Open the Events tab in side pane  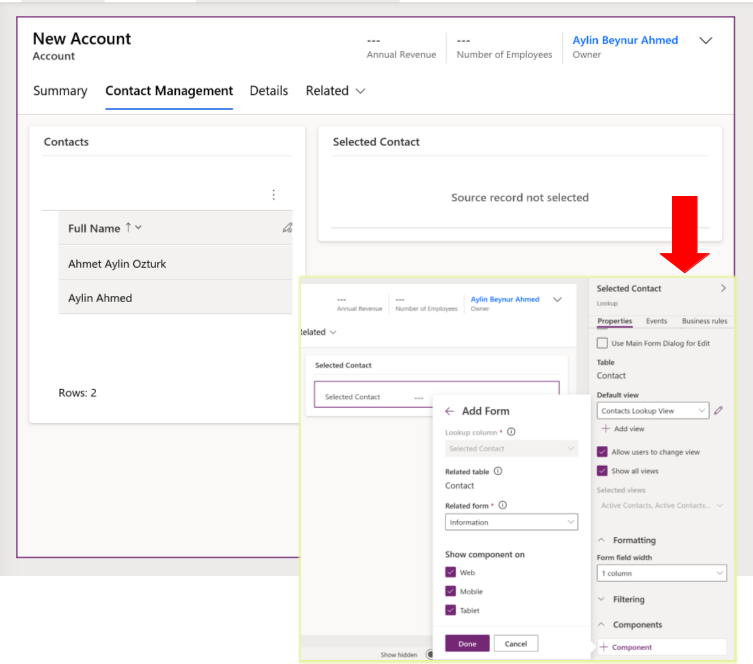pos(656,321)
